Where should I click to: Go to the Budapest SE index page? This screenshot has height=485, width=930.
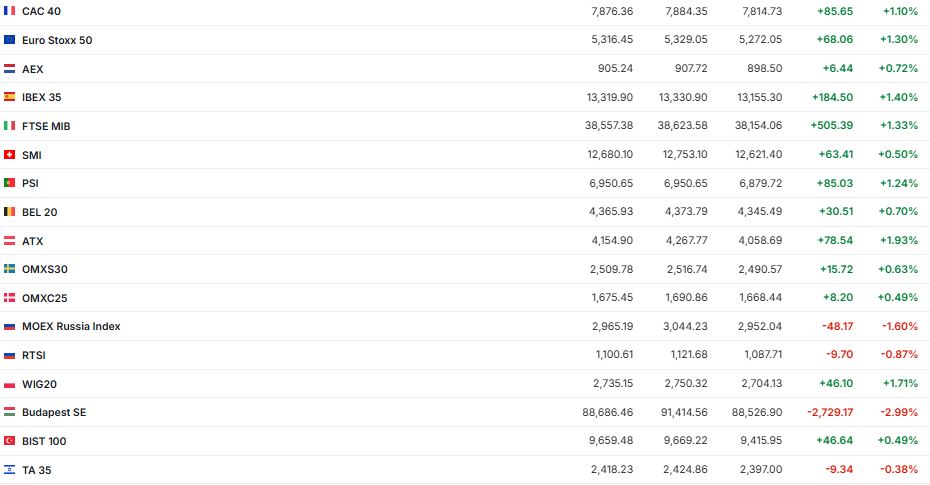click(x=54, y=412)
